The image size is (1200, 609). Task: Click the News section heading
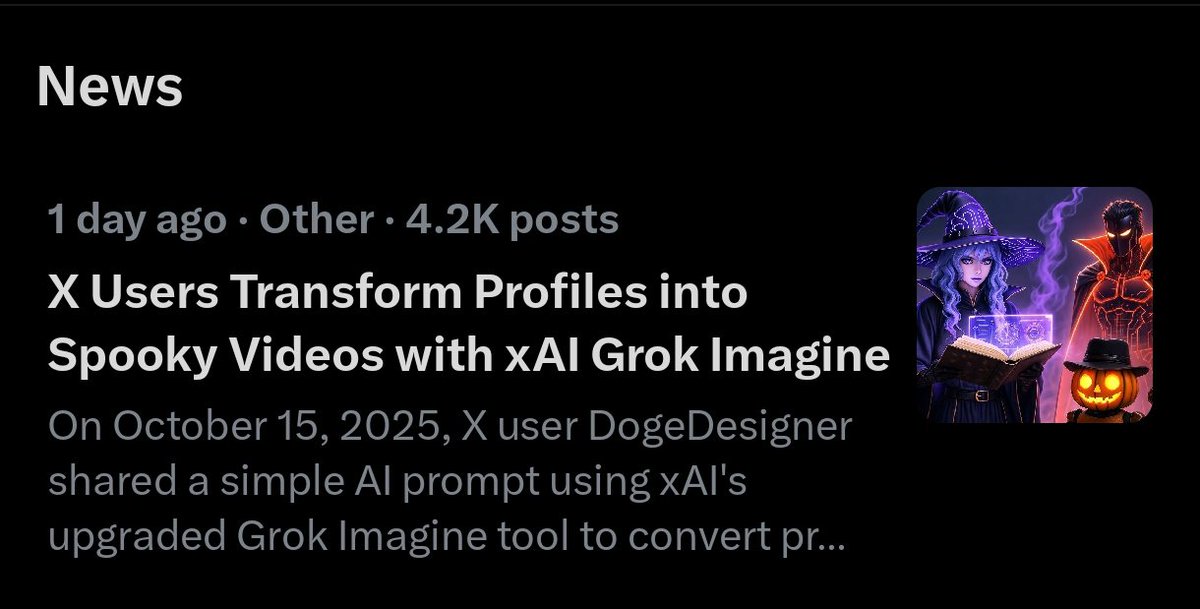point(110,88)
